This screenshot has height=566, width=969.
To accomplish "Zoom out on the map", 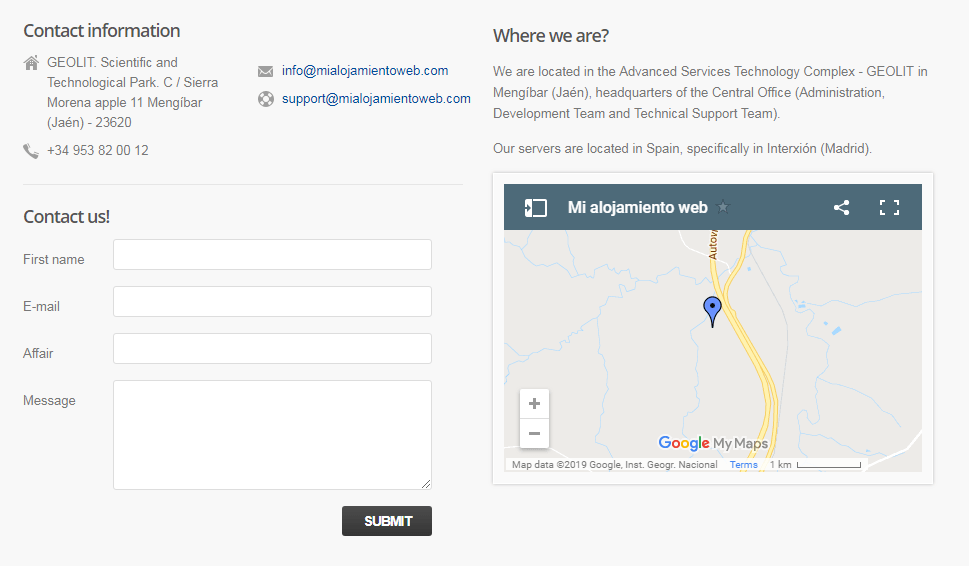I will pyautogui.click(x=535, y=433).
